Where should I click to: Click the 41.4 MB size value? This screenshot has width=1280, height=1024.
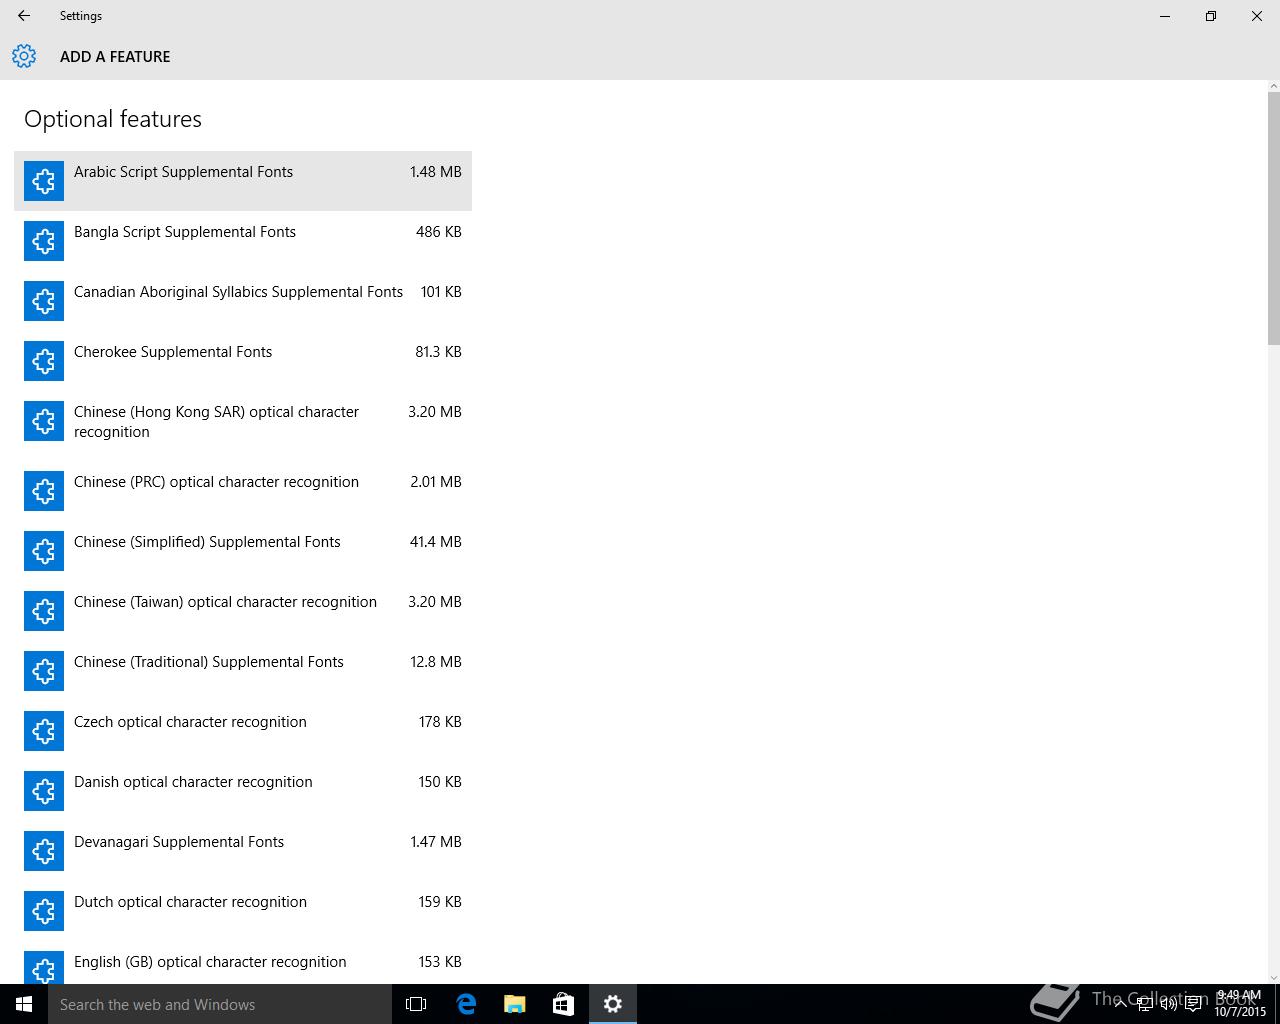pos(436,542)
